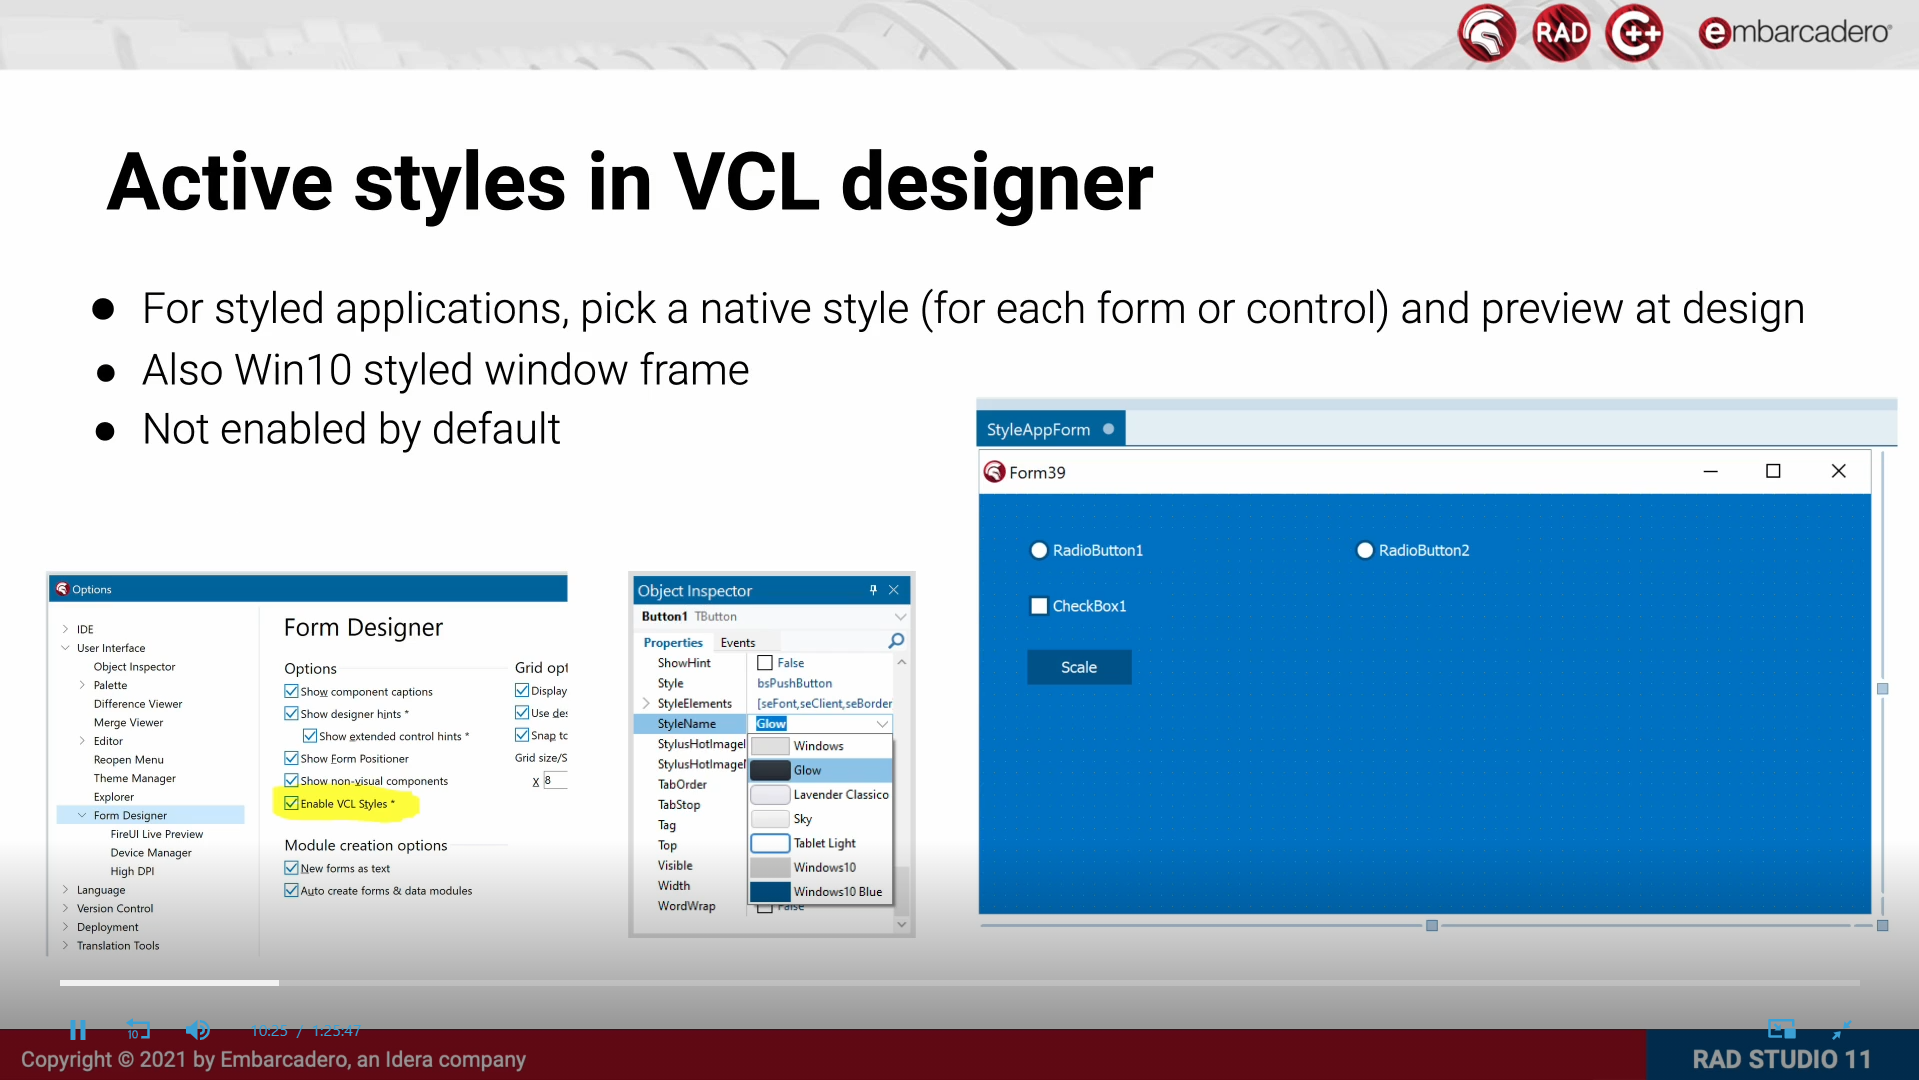
Task: Rewind the video by ten seconds
Action: (x=138, y=1030)
